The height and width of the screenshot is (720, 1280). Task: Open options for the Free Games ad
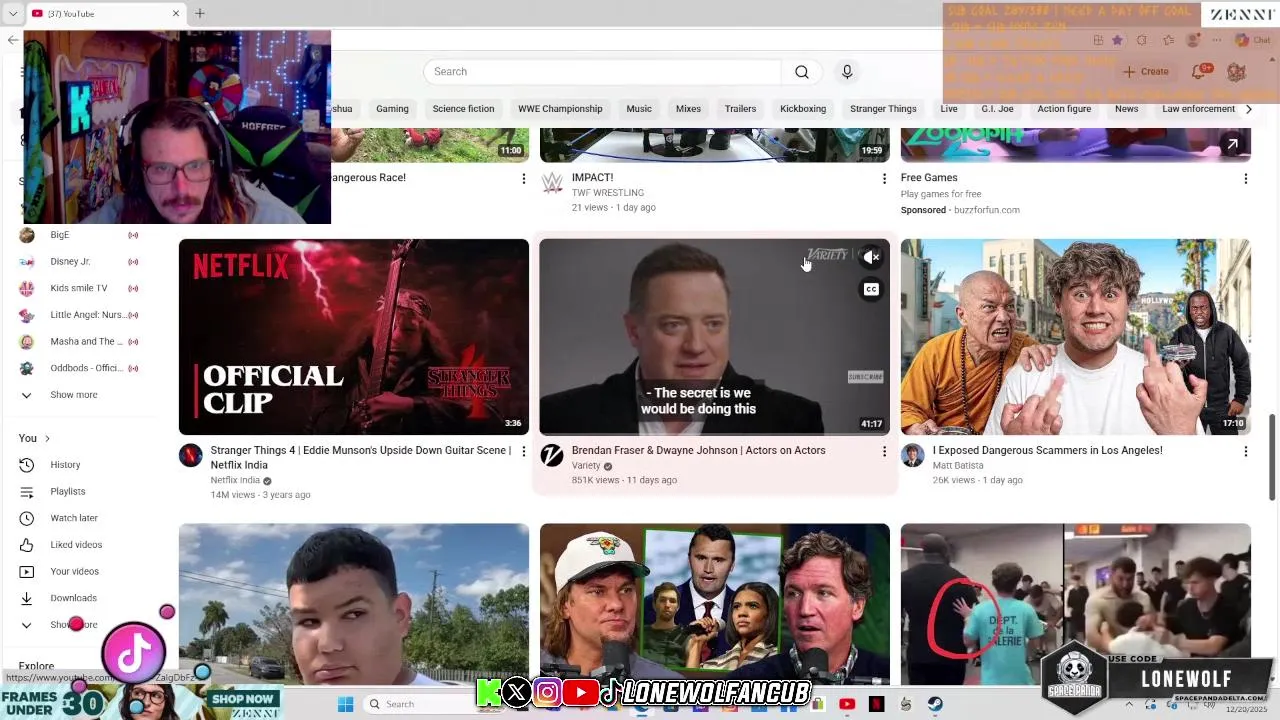click(1245, 179)
